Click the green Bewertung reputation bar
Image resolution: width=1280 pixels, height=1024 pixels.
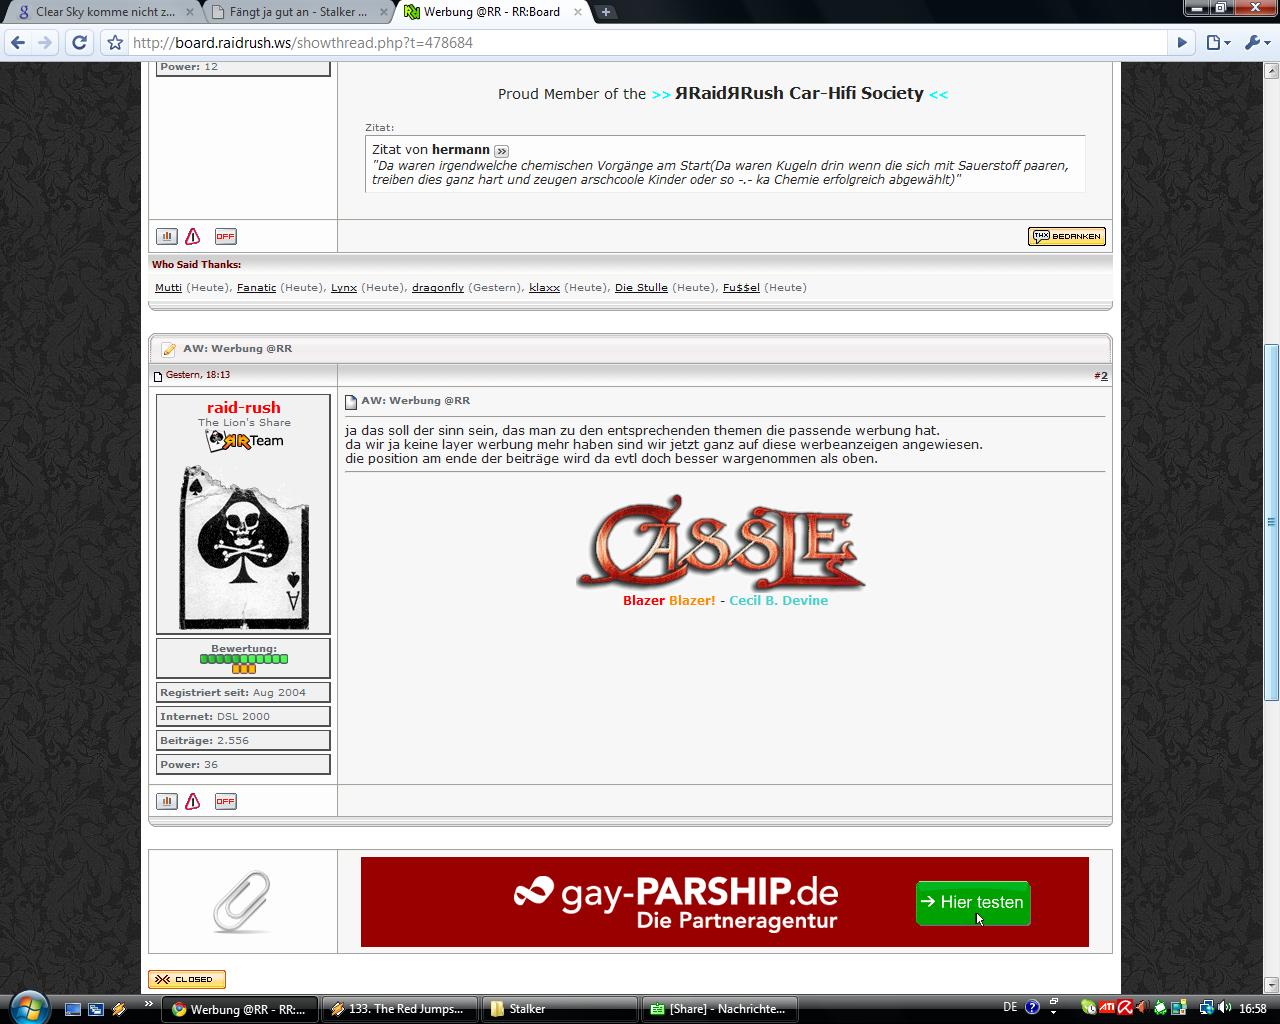click(244, 659)
